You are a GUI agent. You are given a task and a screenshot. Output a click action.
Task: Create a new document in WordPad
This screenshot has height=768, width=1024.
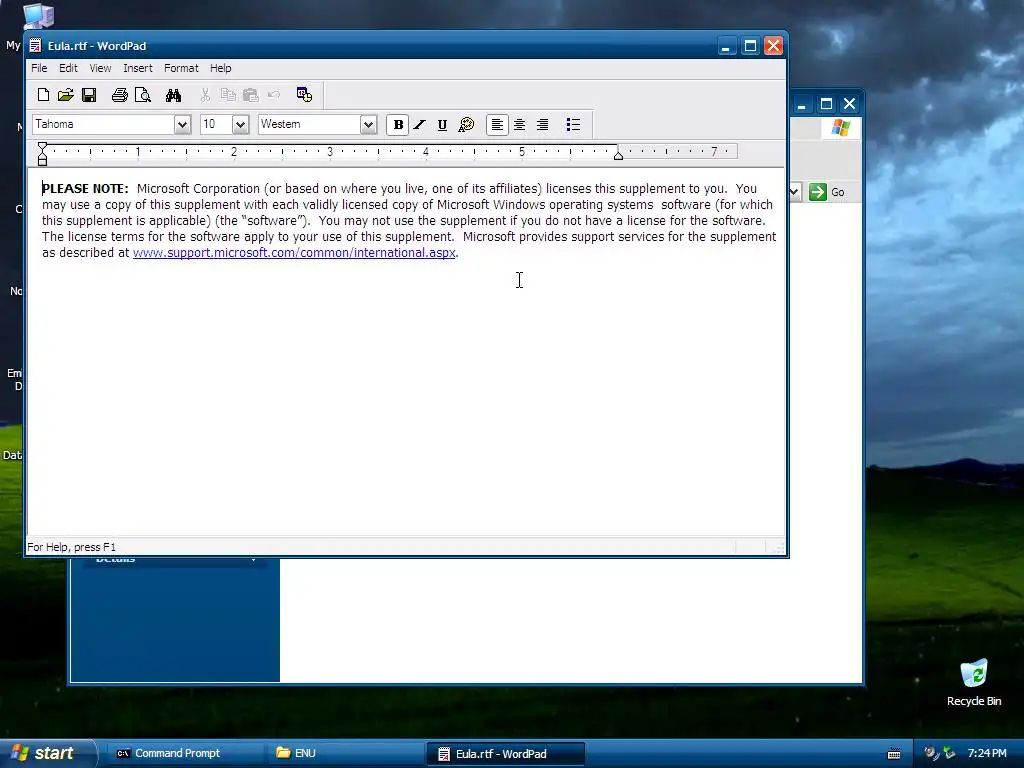click(x=43, y=95)
